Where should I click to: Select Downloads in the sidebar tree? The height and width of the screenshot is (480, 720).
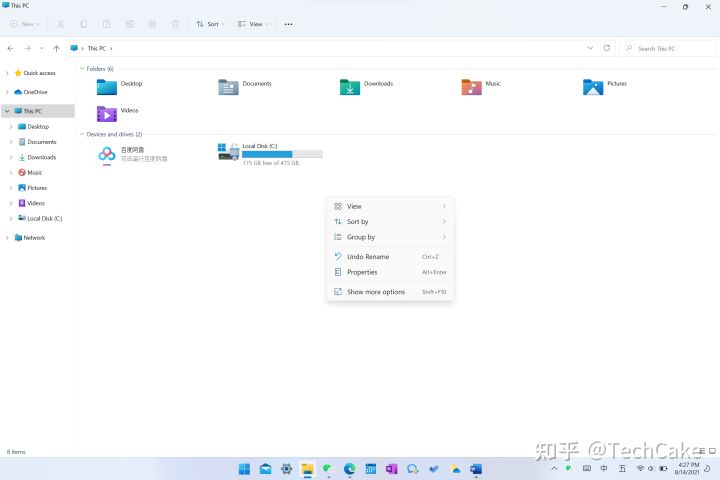[x=41, y=157]
